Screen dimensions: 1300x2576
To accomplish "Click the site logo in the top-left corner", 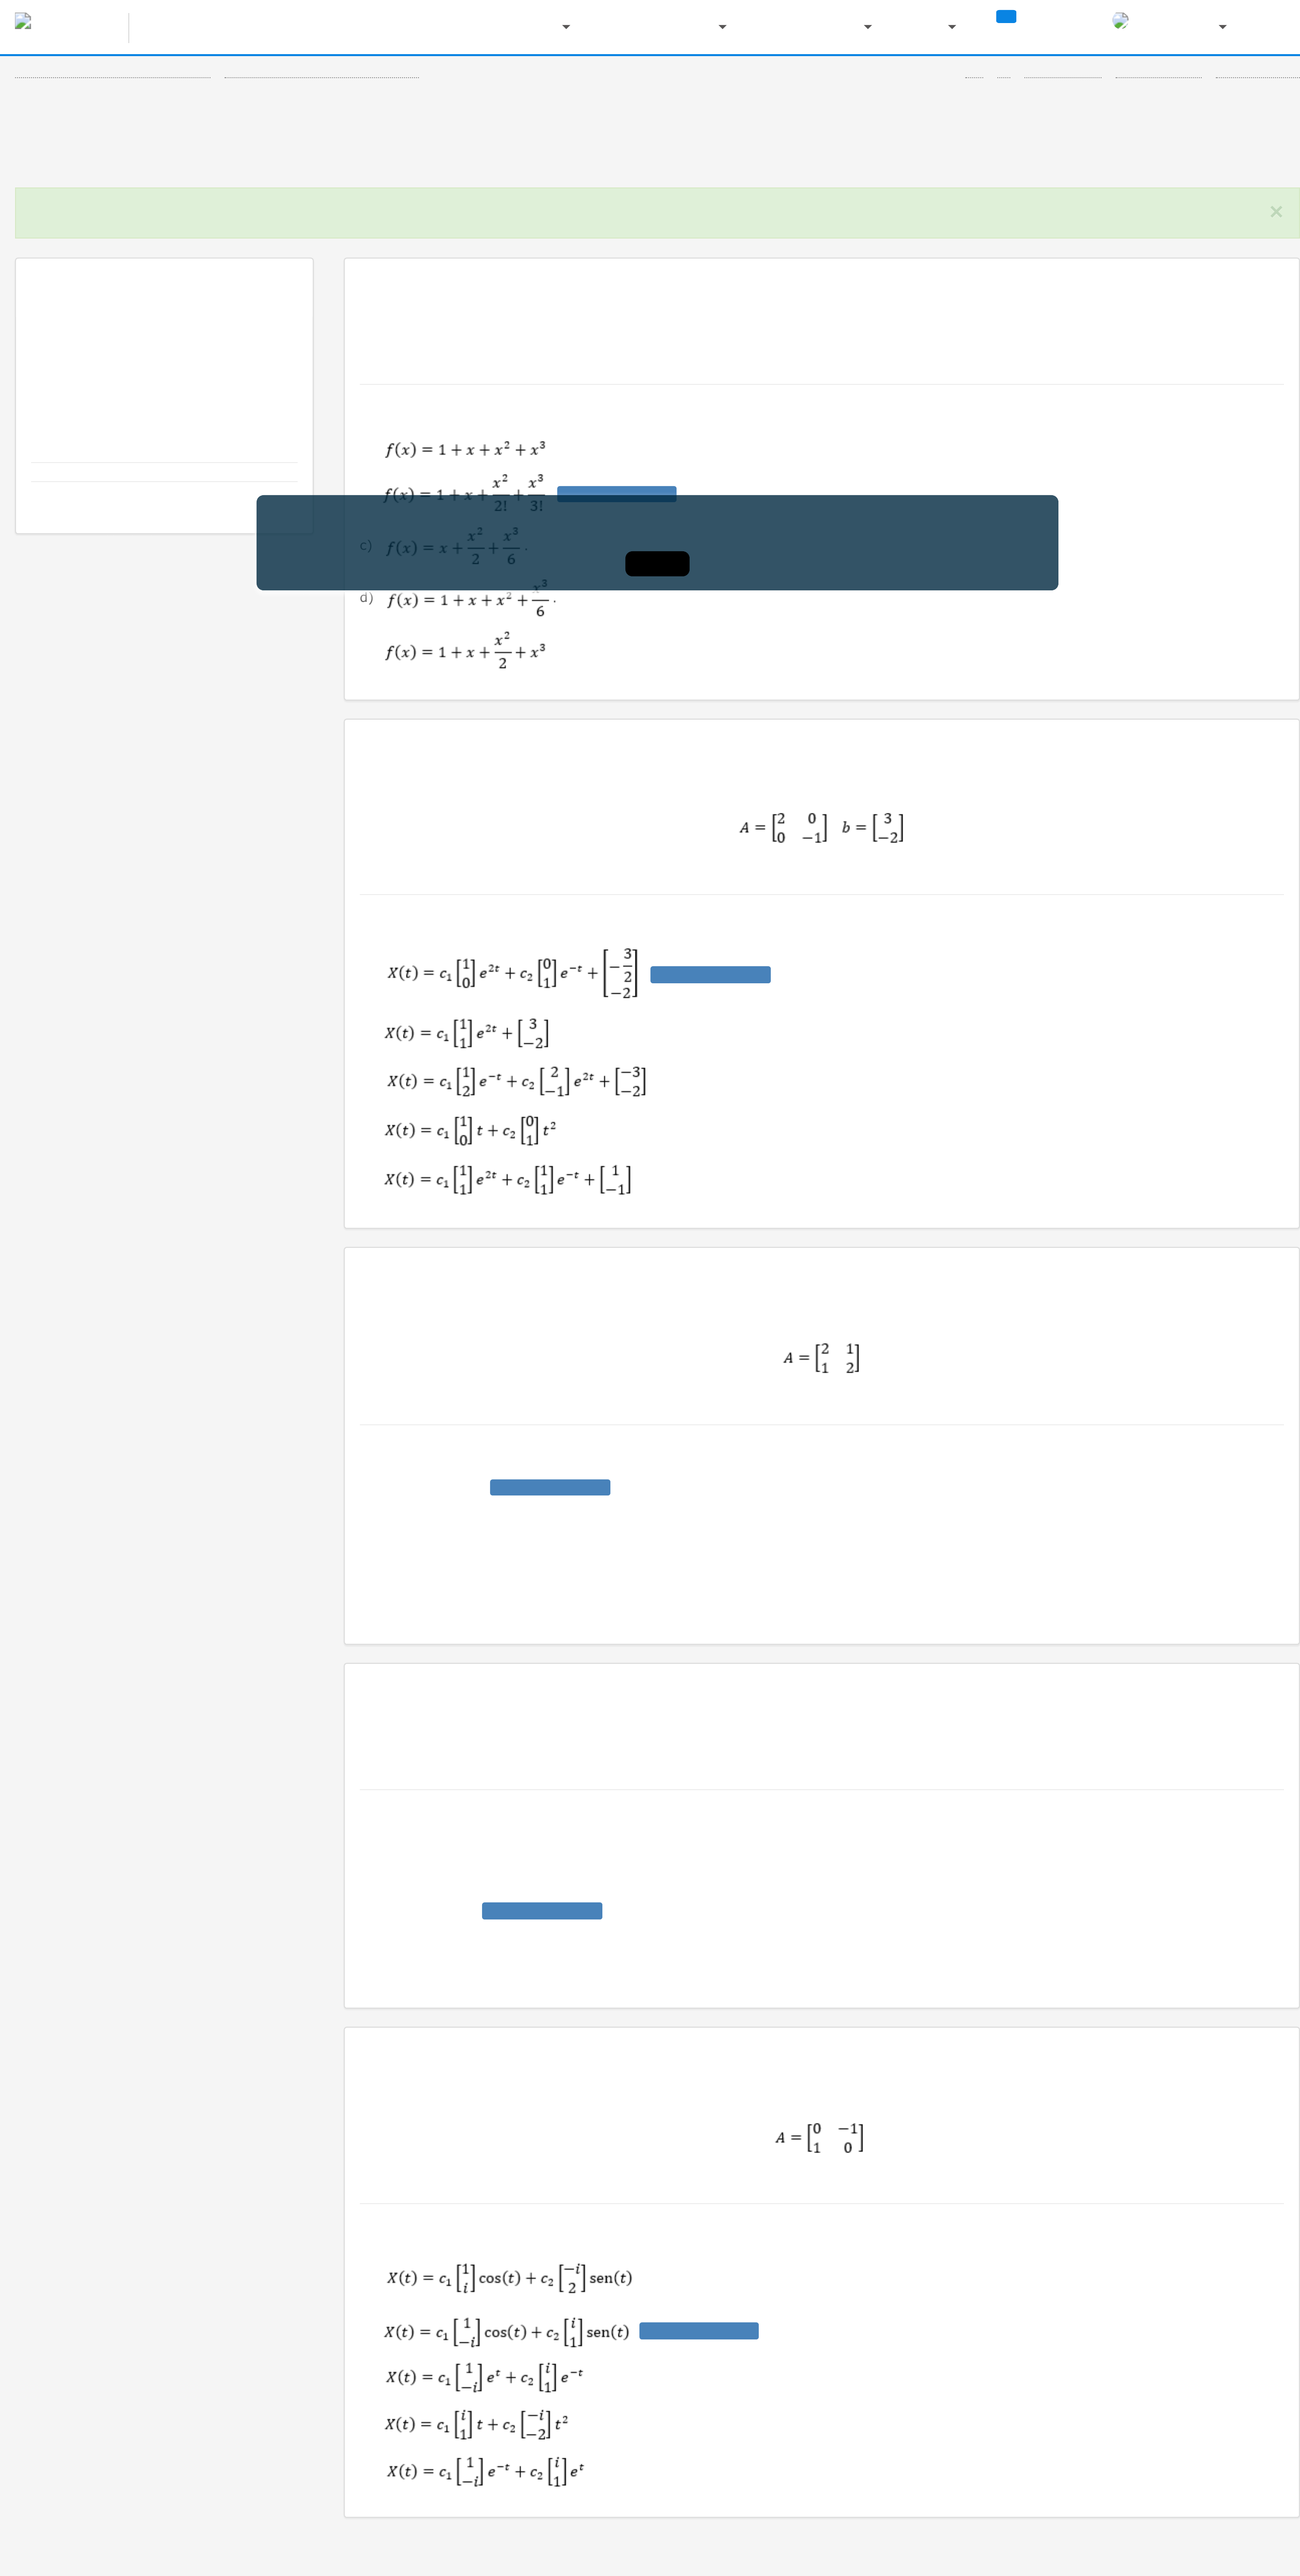I will 23,21.
